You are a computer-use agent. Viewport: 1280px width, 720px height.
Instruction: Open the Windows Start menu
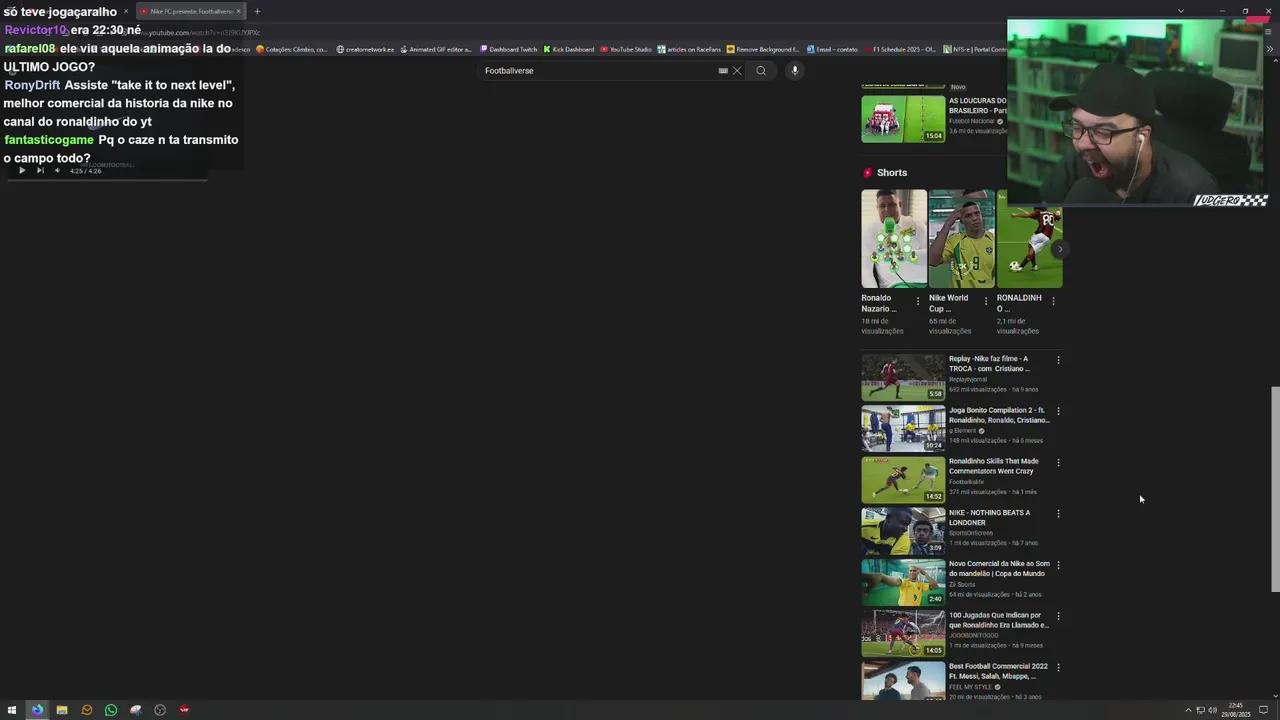pyautogui.click(x=12, y=710)
